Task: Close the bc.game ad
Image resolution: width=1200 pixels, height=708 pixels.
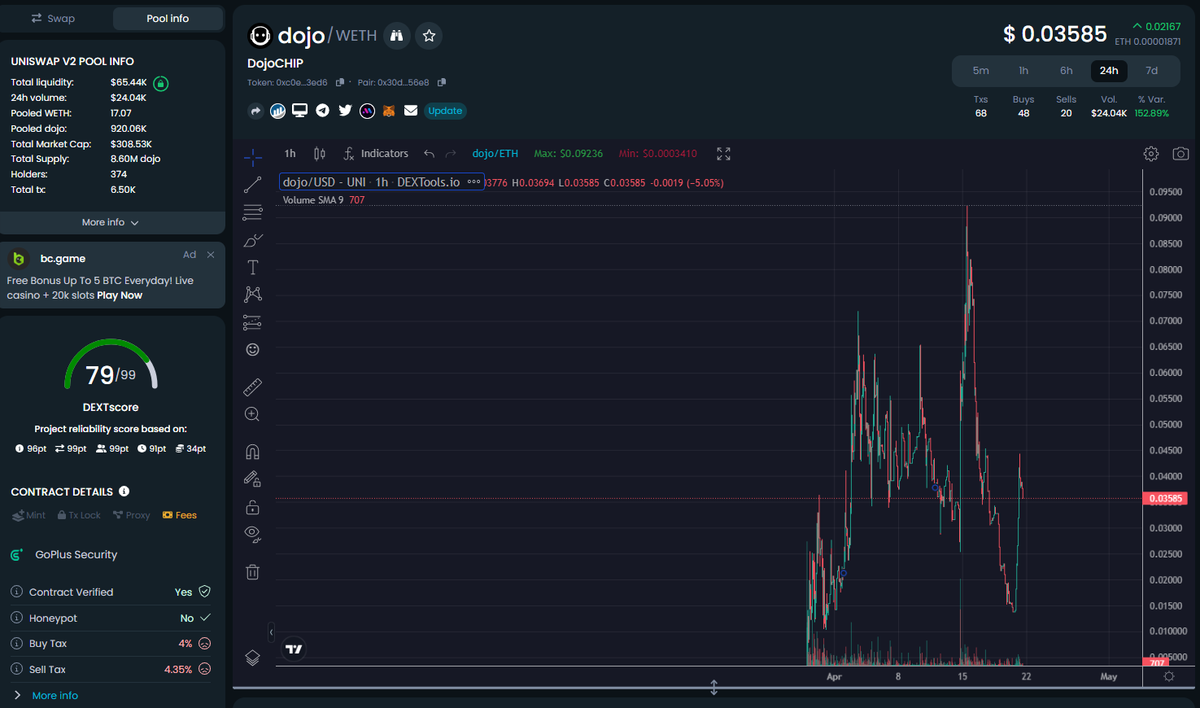Action: pos(210,255)
